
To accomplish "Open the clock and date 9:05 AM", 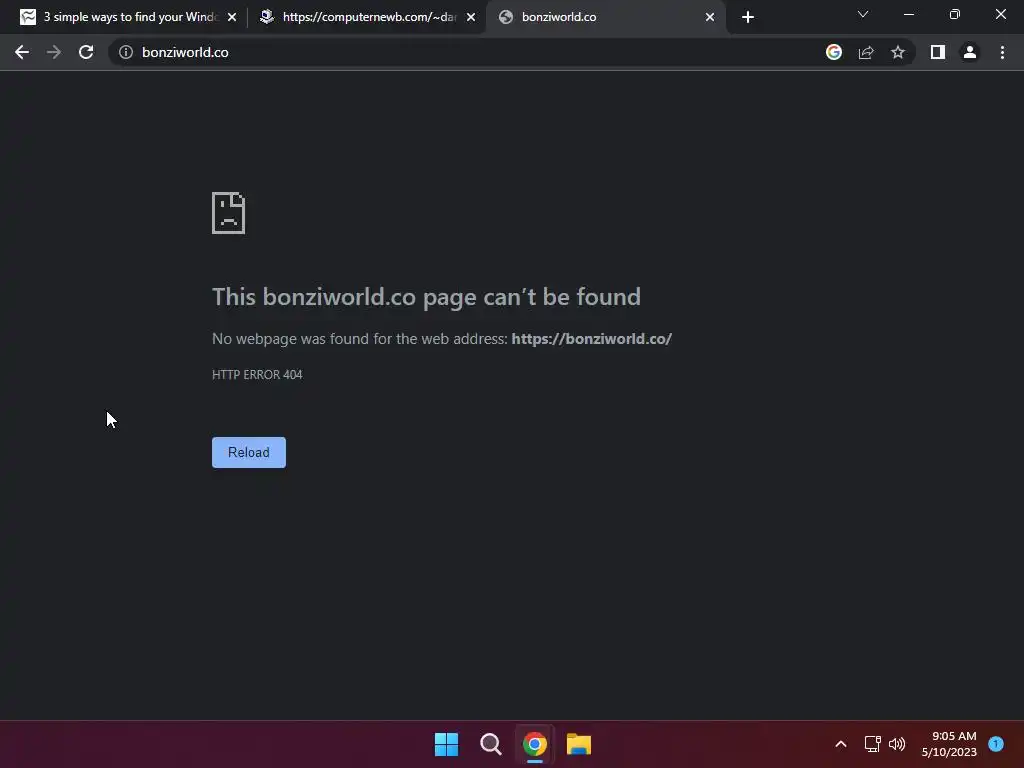I will pyautogui.click(x=949, y=744).
